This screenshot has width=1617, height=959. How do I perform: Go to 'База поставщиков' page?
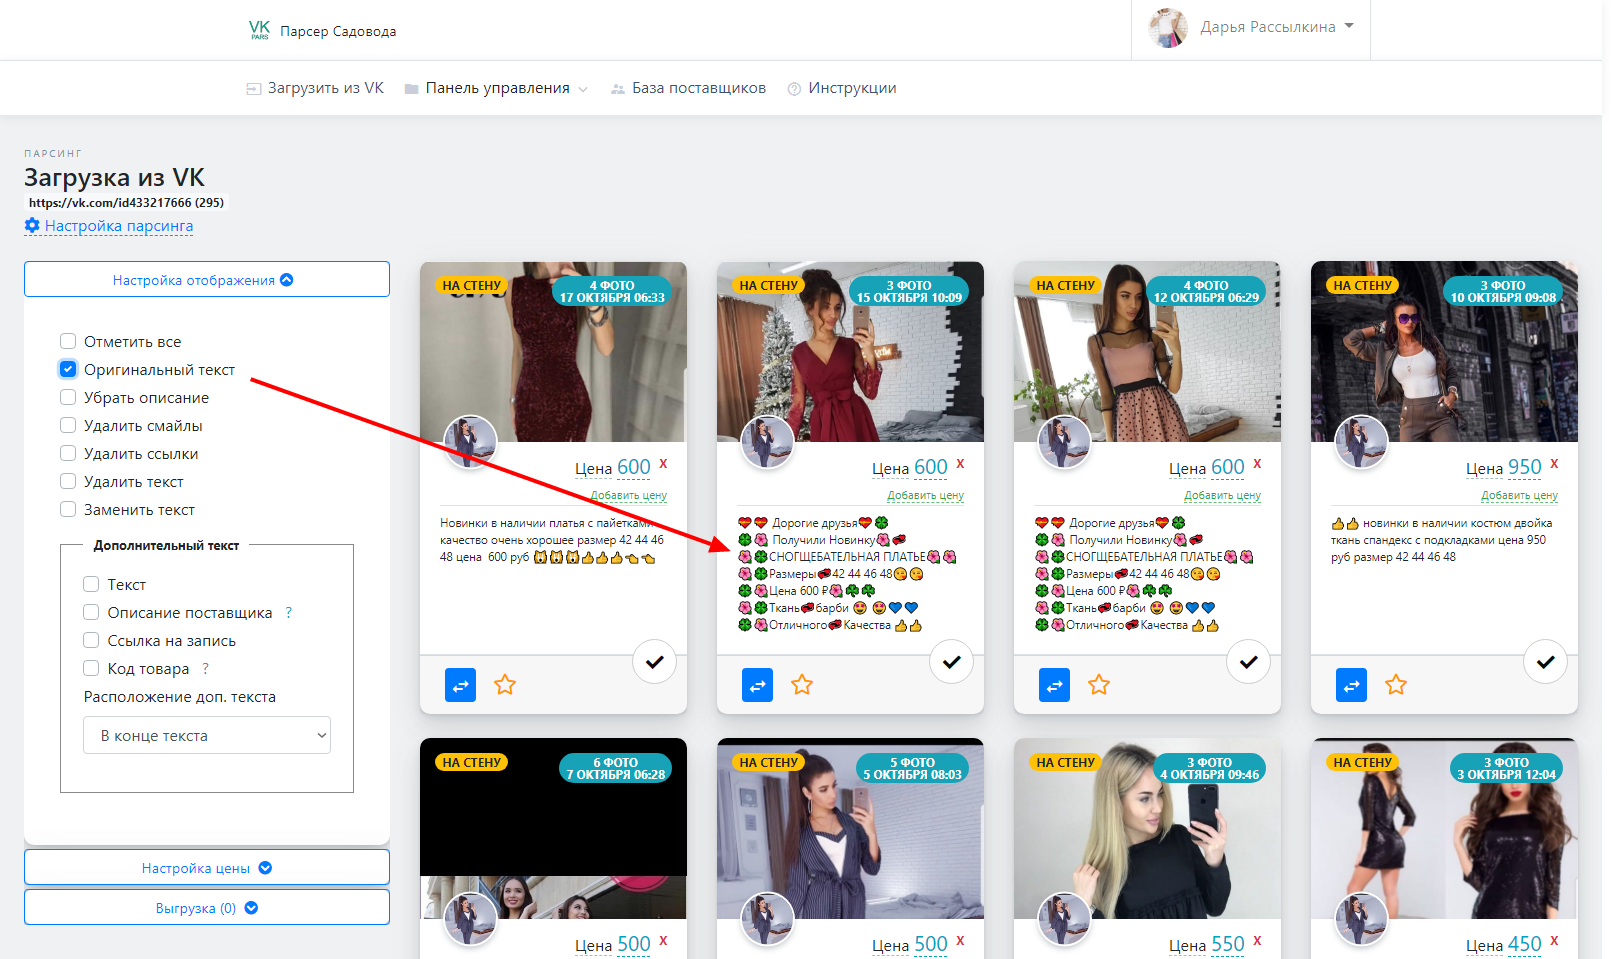click(698, 88)
